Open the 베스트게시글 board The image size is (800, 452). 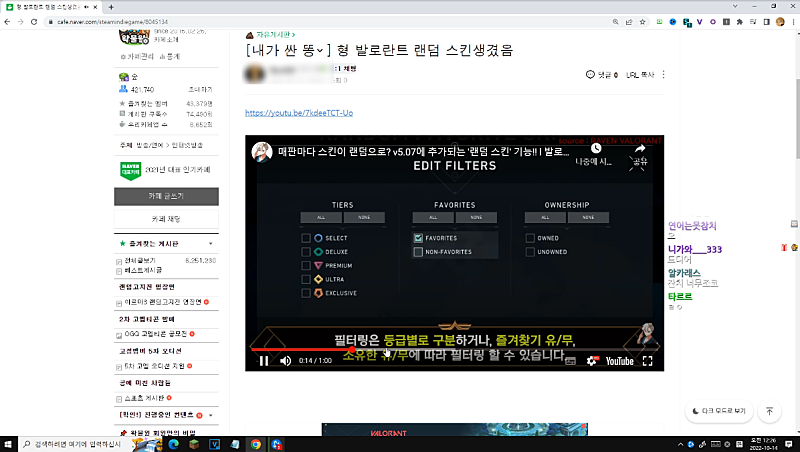tap(143, 270)
